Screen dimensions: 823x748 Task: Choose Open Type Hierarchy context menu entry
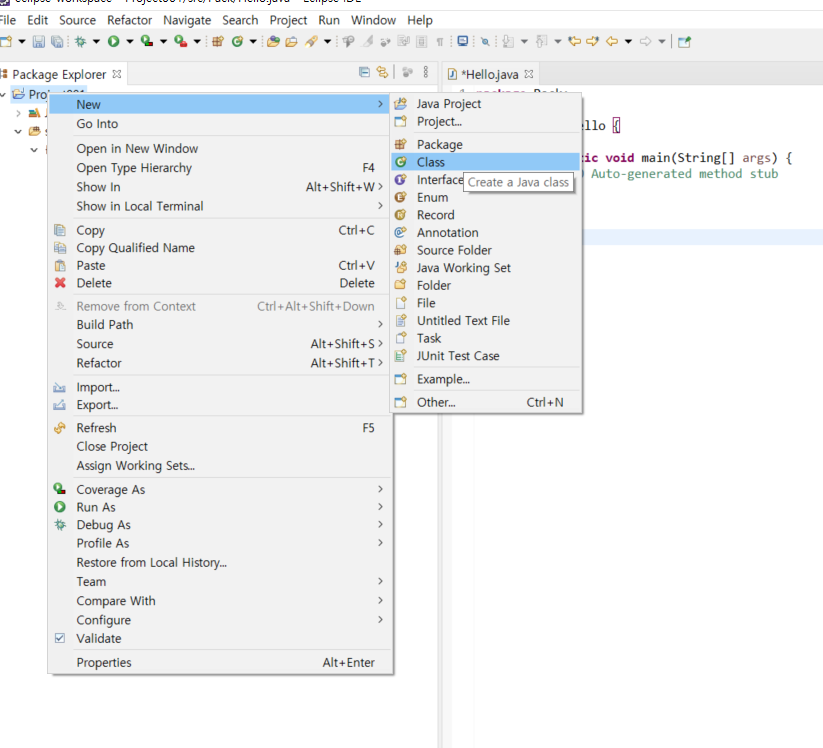(220, 168)
